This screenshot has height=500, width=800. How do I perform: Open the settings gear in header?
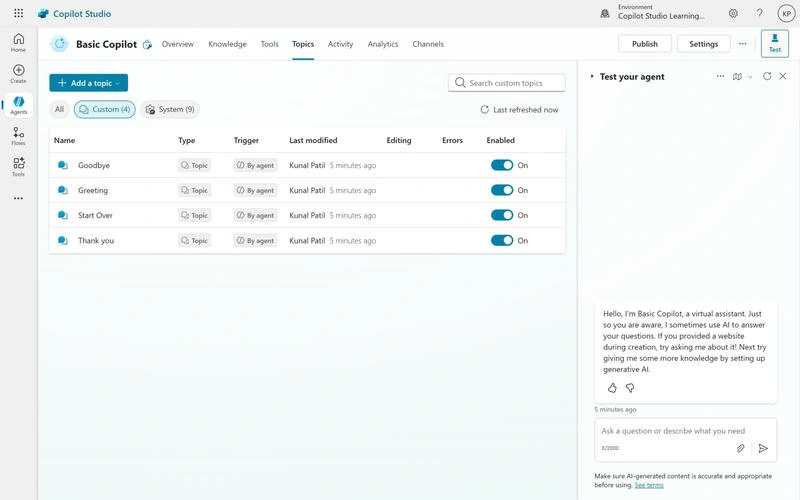click(x=733, y=14)
